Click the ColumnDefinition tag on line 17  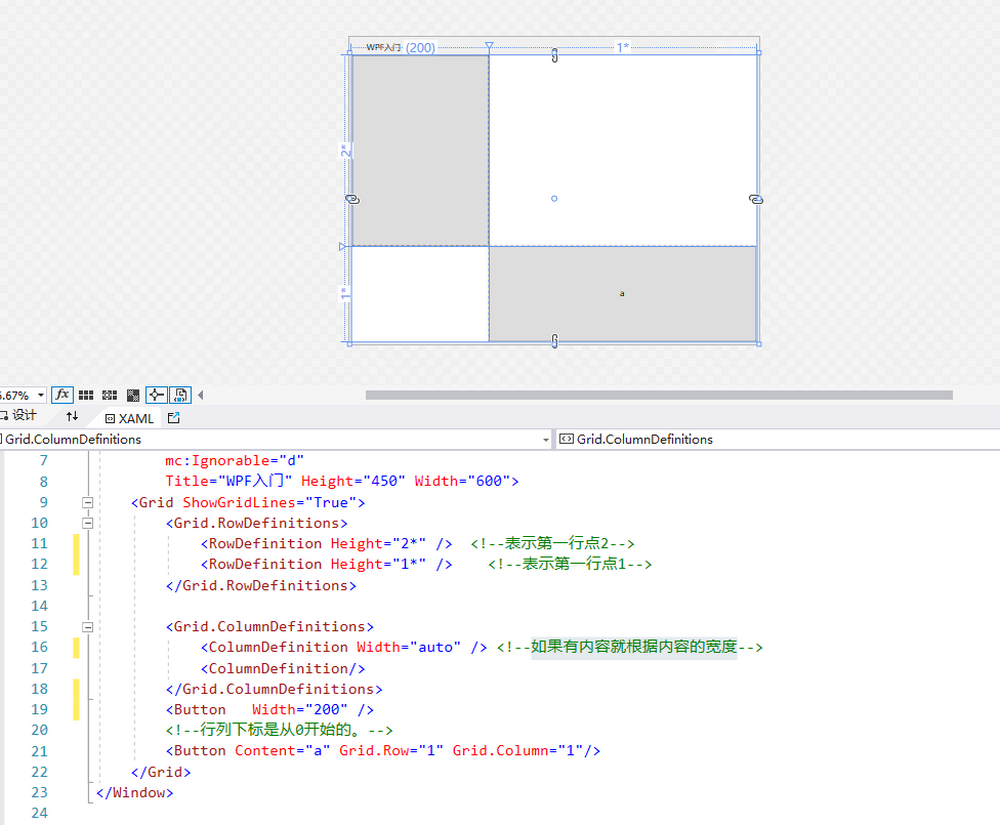coord(283,668)
